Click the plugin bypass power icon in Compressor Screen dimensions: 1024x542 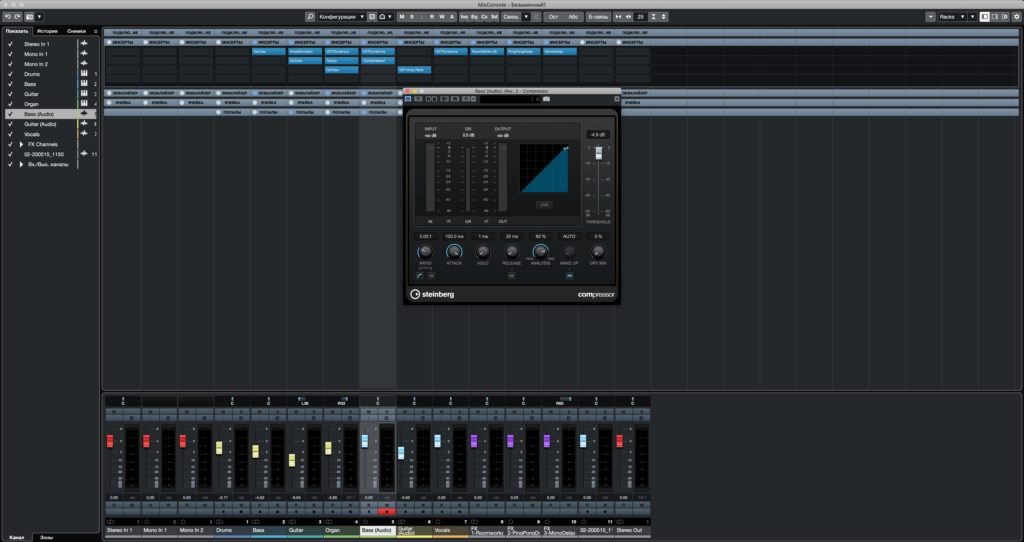tap(408, 99)
